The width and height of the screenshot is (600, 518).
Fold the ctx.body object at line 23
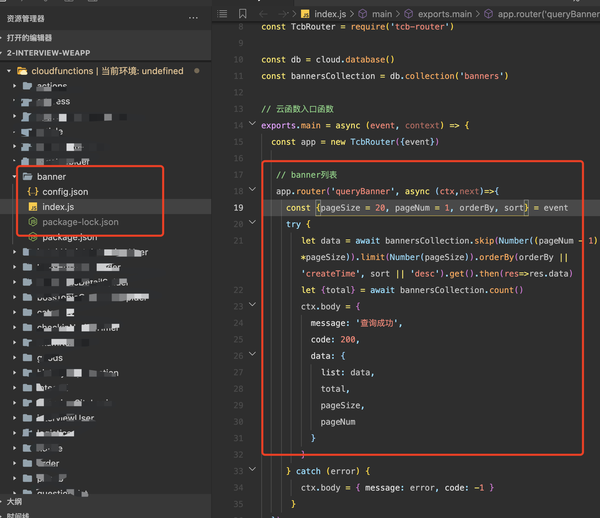[252, 305]
